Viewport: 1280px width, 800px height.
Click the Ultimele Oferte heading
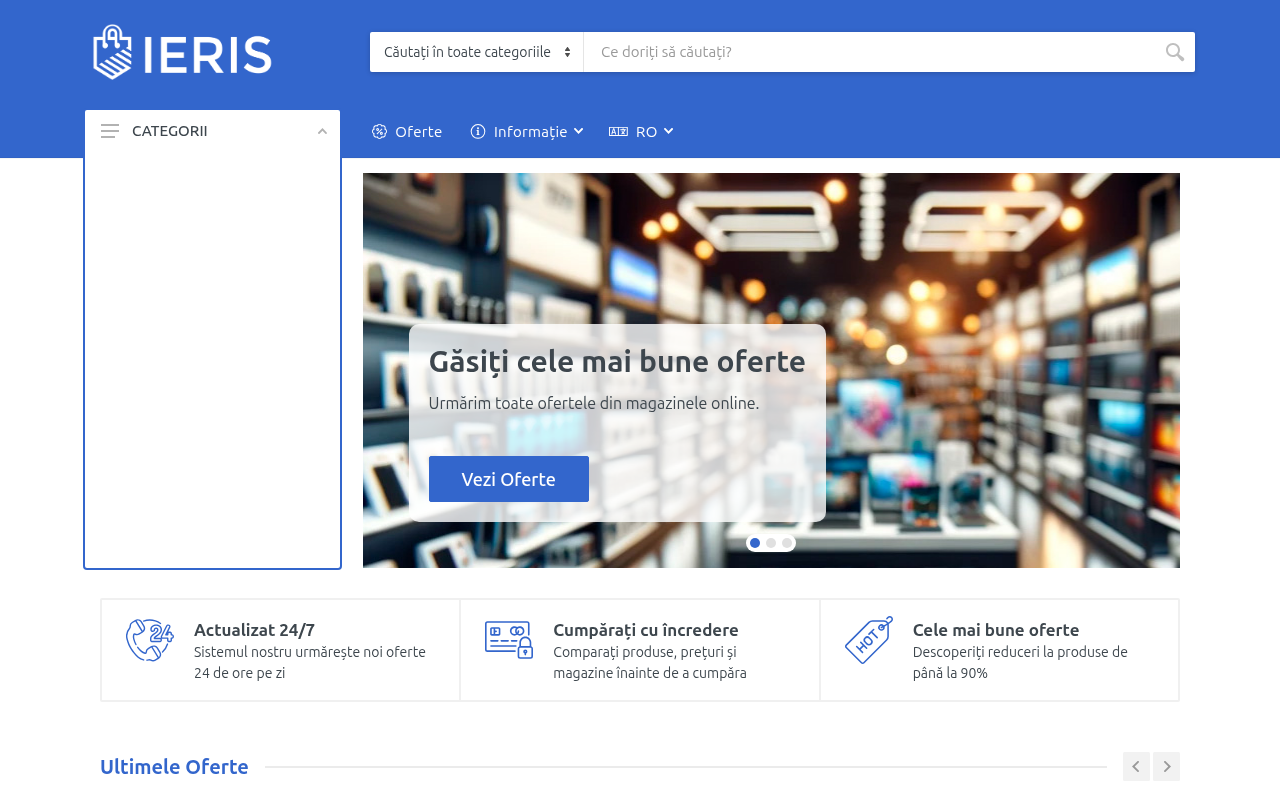(x=174, y=767)
